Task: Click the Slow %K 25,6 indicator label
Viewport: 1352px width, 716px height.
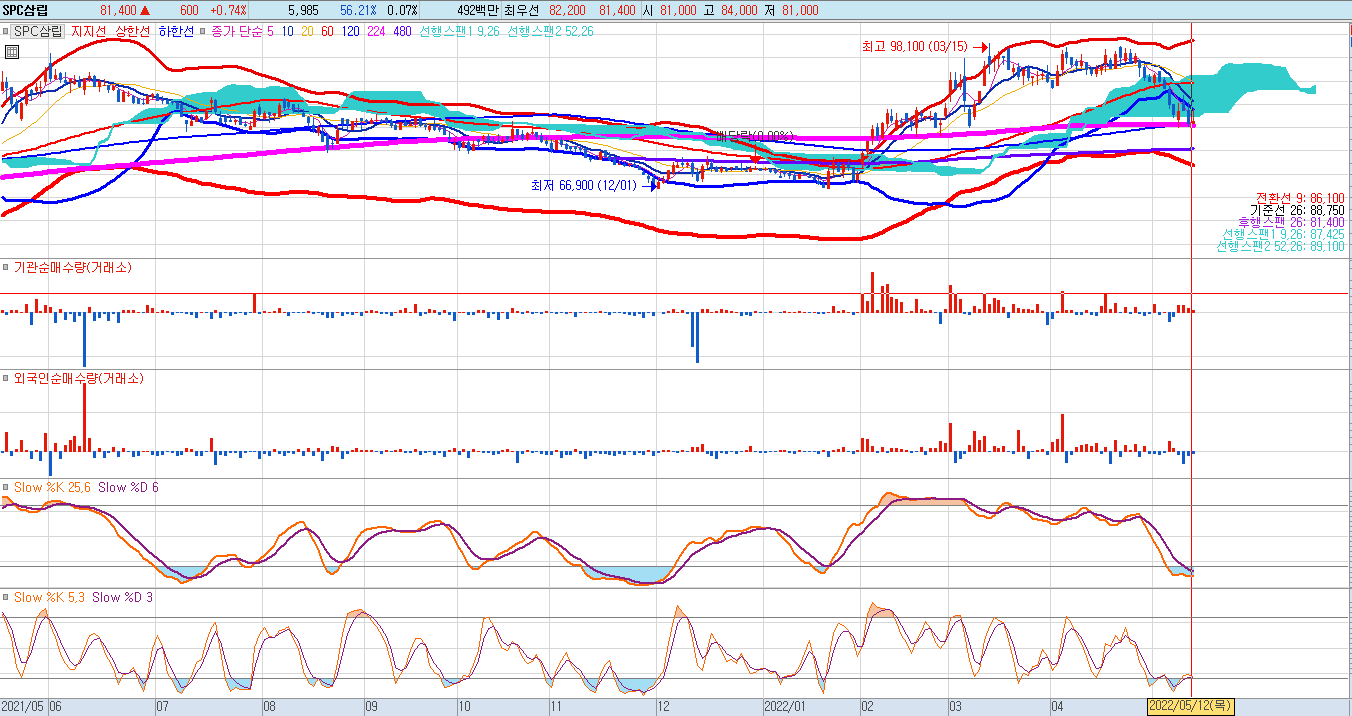Action: coord(51,487)
